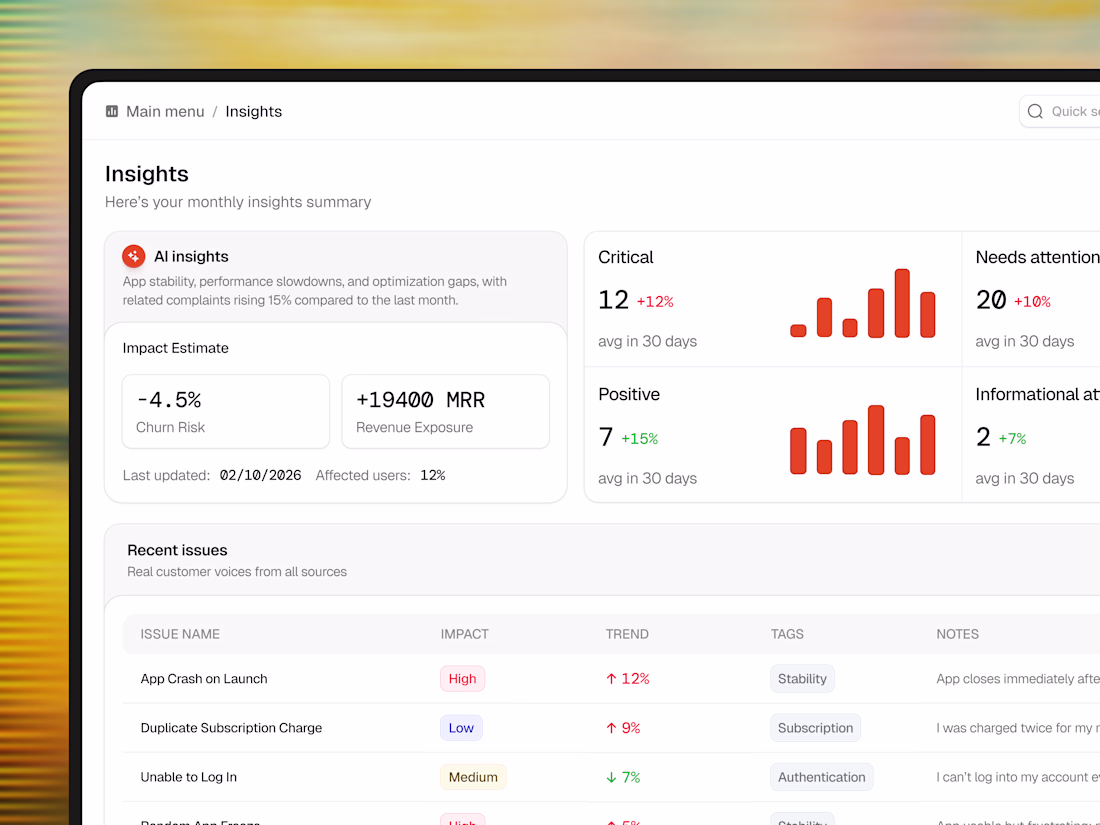The width and height of the screenshot is (1100, 825).
Task: Select the Positive metric title
Action: pyautogui.click(x=629, y=394)
